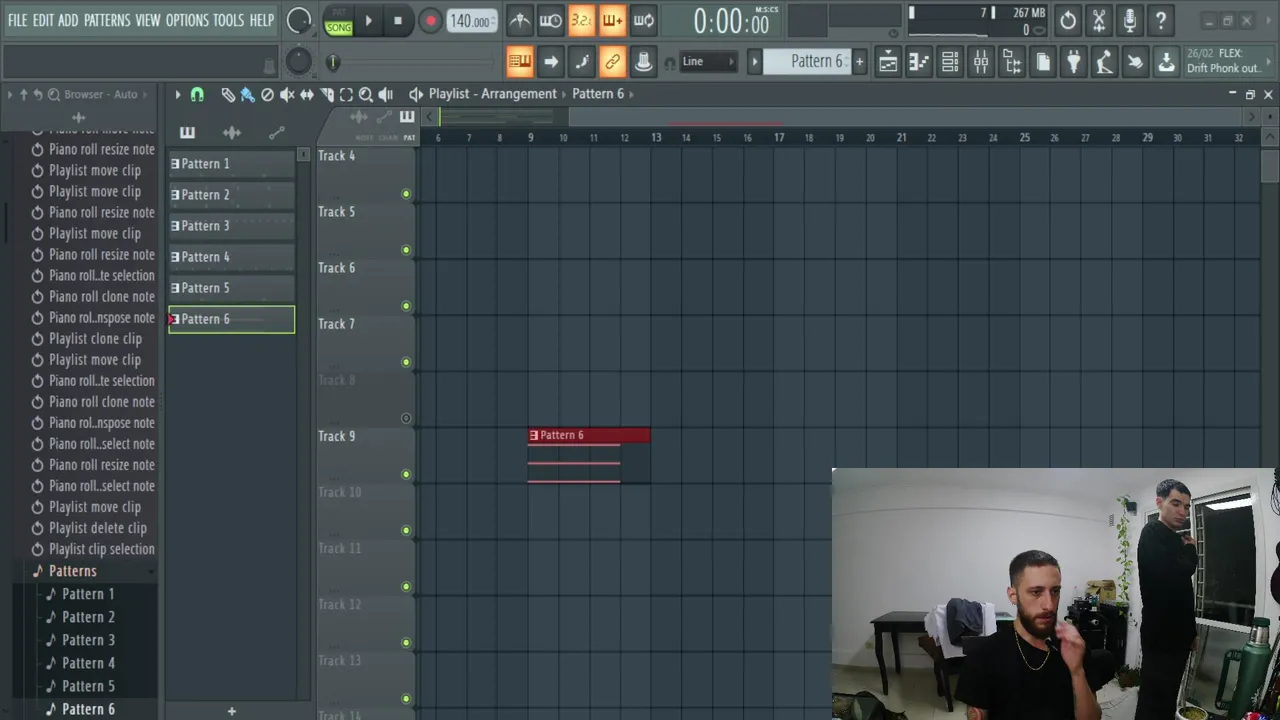Show patterns piano icon in picker panel
Viewport: 1280px width, 720px height.
[187, 132]
